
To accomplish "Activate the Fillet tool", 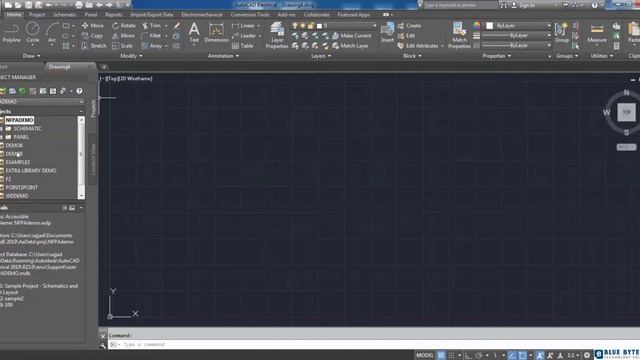I will coord(151,36).
